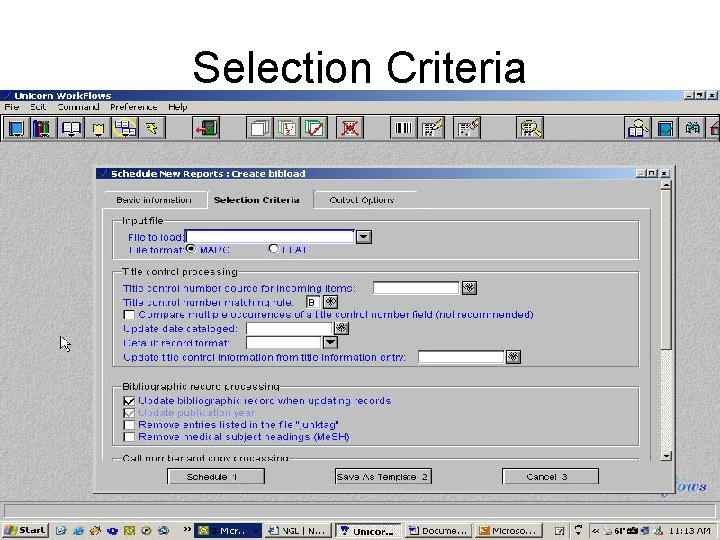Click the File to load input field

[x=270, y=236]
